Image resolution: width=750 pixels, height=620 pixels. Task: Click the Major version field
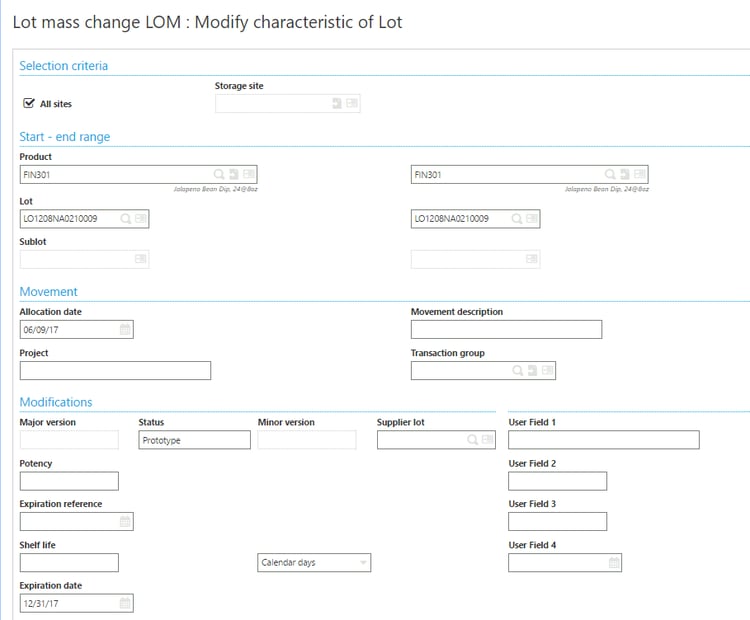pos(69,440)
